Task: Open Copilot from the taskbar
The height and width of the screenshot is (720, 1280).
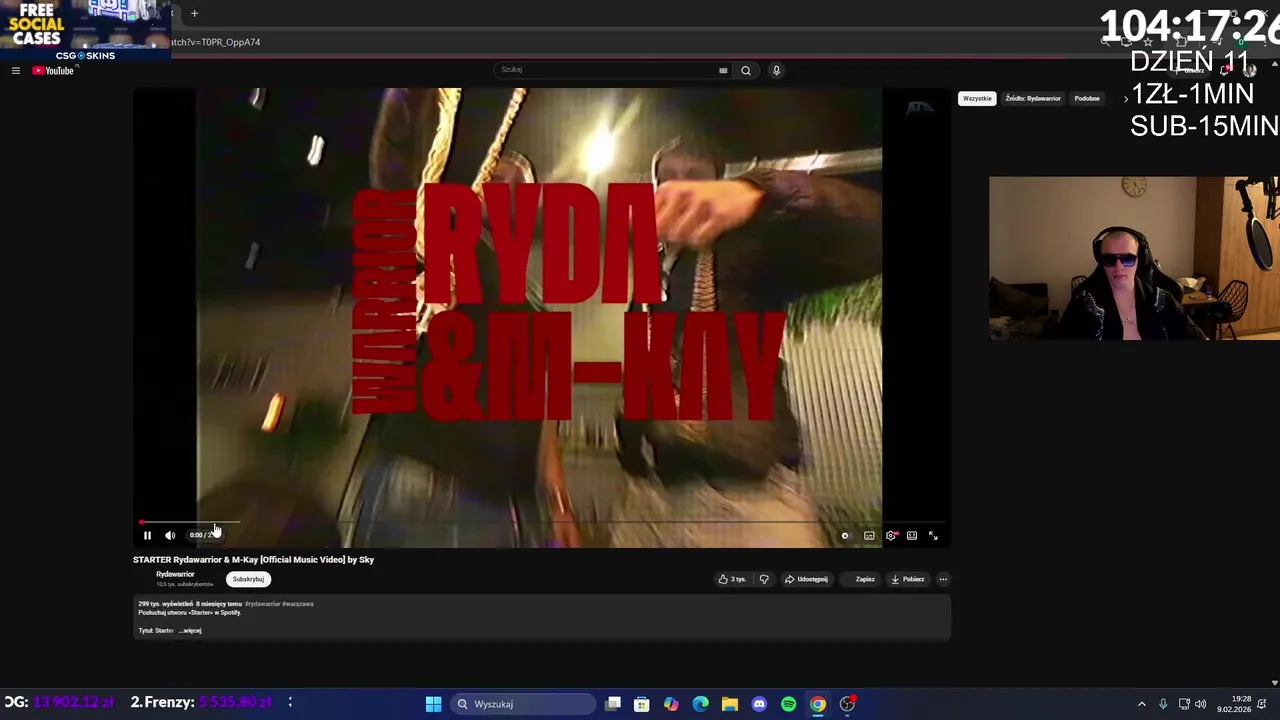Action: [671, 704]
